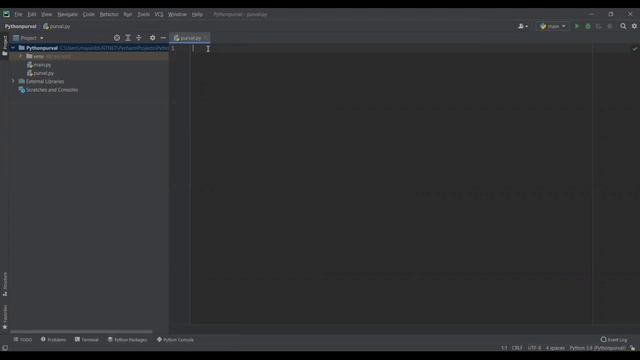Image resolution: width=640 pixels, height=360 pixels.
Task: Open the Project view dropdown
Action: 28,38
